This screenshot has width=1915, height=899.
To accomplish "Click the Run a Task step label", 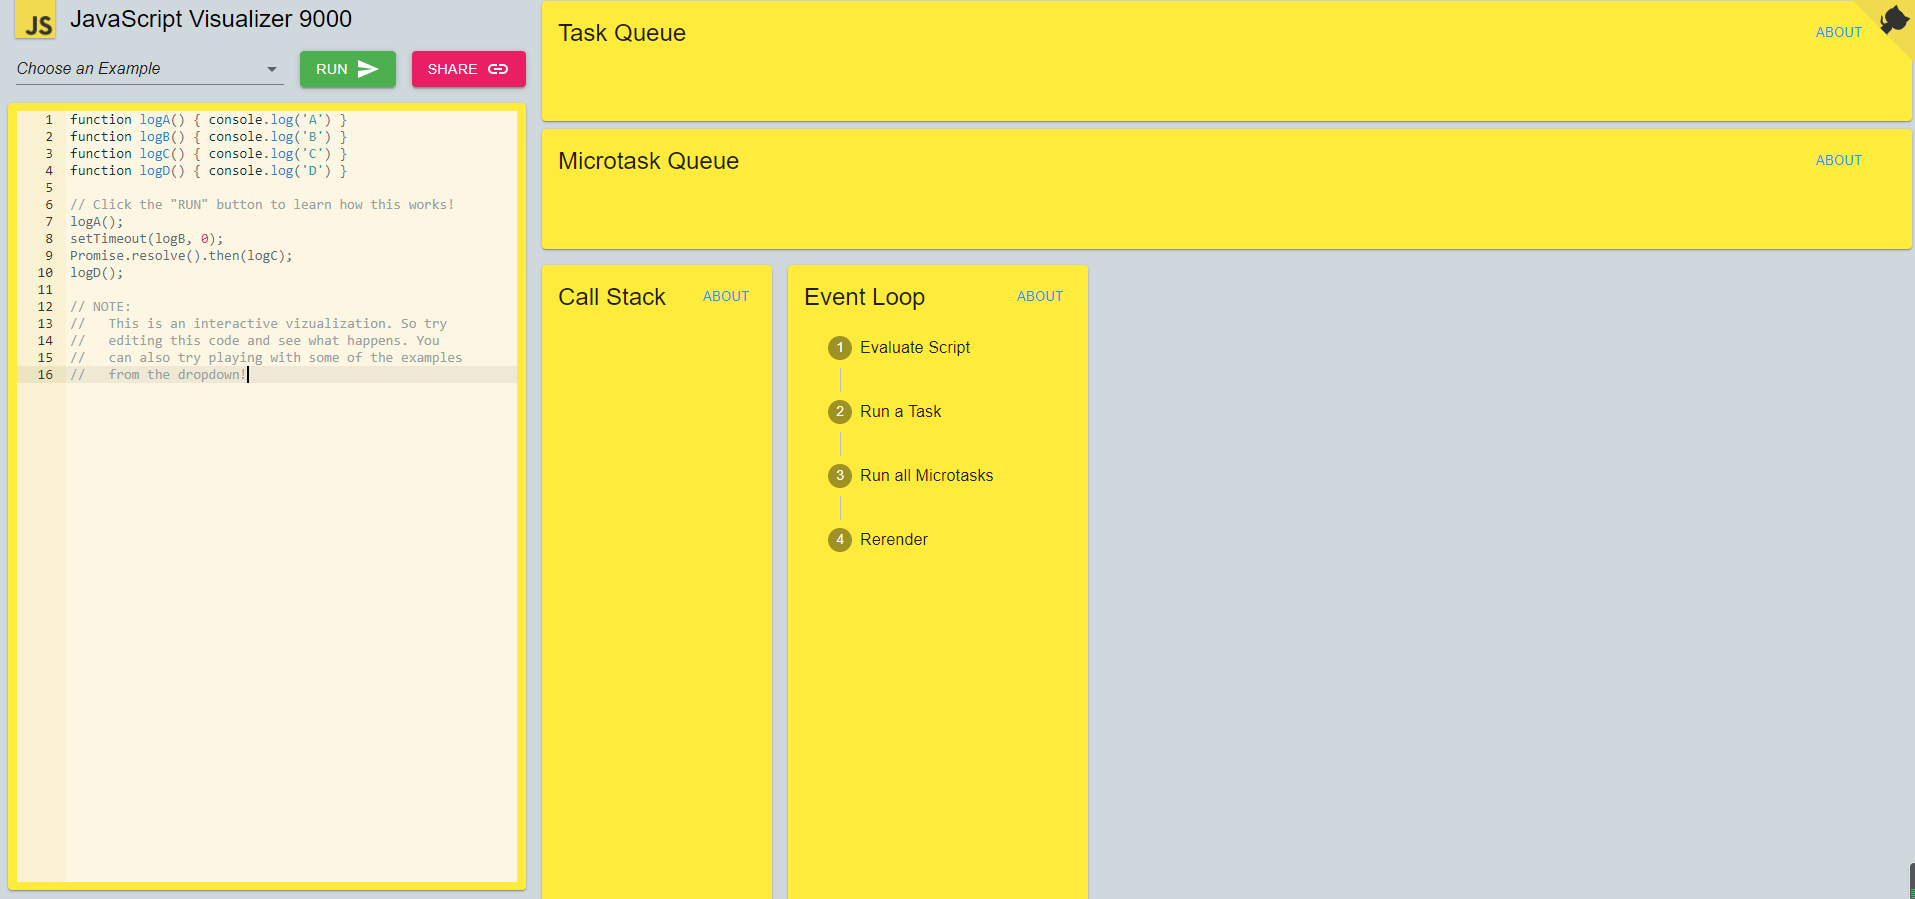I will (x=900, y=412).
